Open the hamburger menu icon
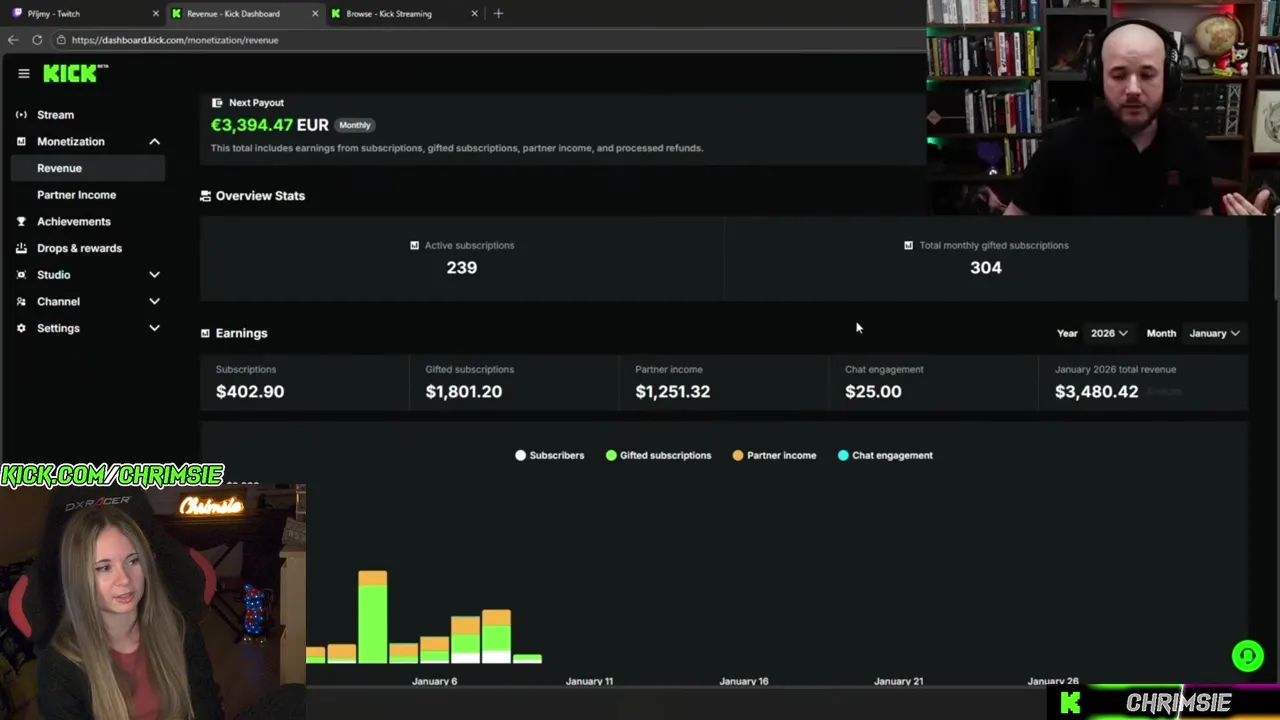Viewport: 1280px width, 720px height. [23, 73]
